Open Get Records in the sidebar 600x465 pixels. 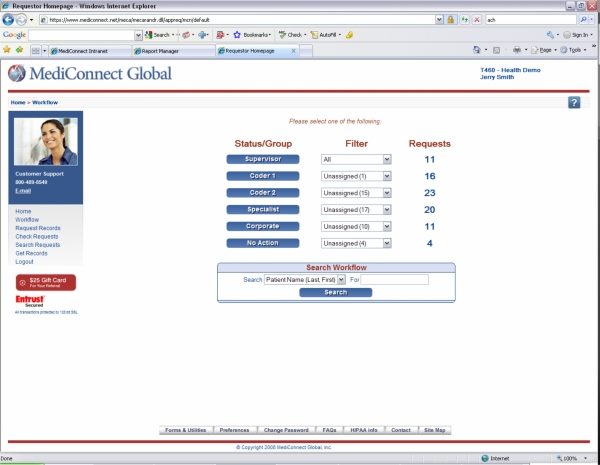[x=31, y=253]
